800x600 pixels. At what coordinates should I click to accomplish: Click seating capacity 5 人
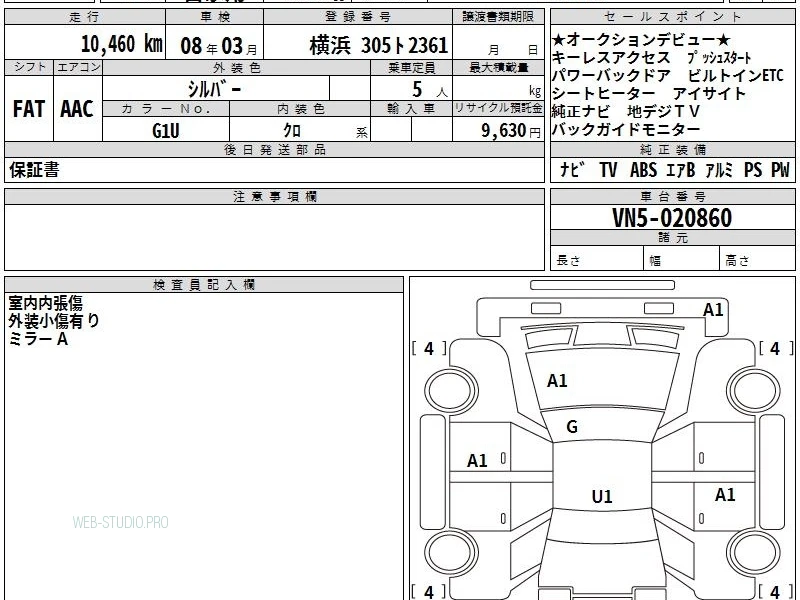point(430,90)
